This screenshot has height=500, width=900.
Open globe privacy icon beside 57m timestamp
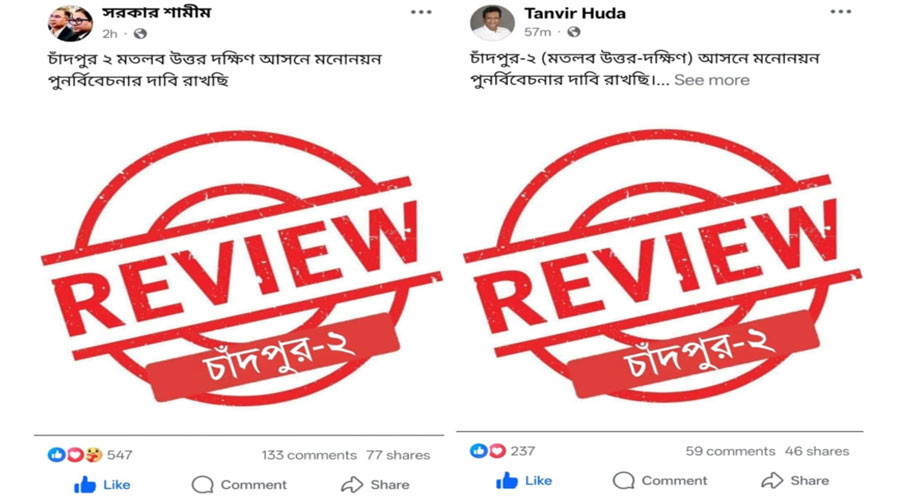point(573,32)
